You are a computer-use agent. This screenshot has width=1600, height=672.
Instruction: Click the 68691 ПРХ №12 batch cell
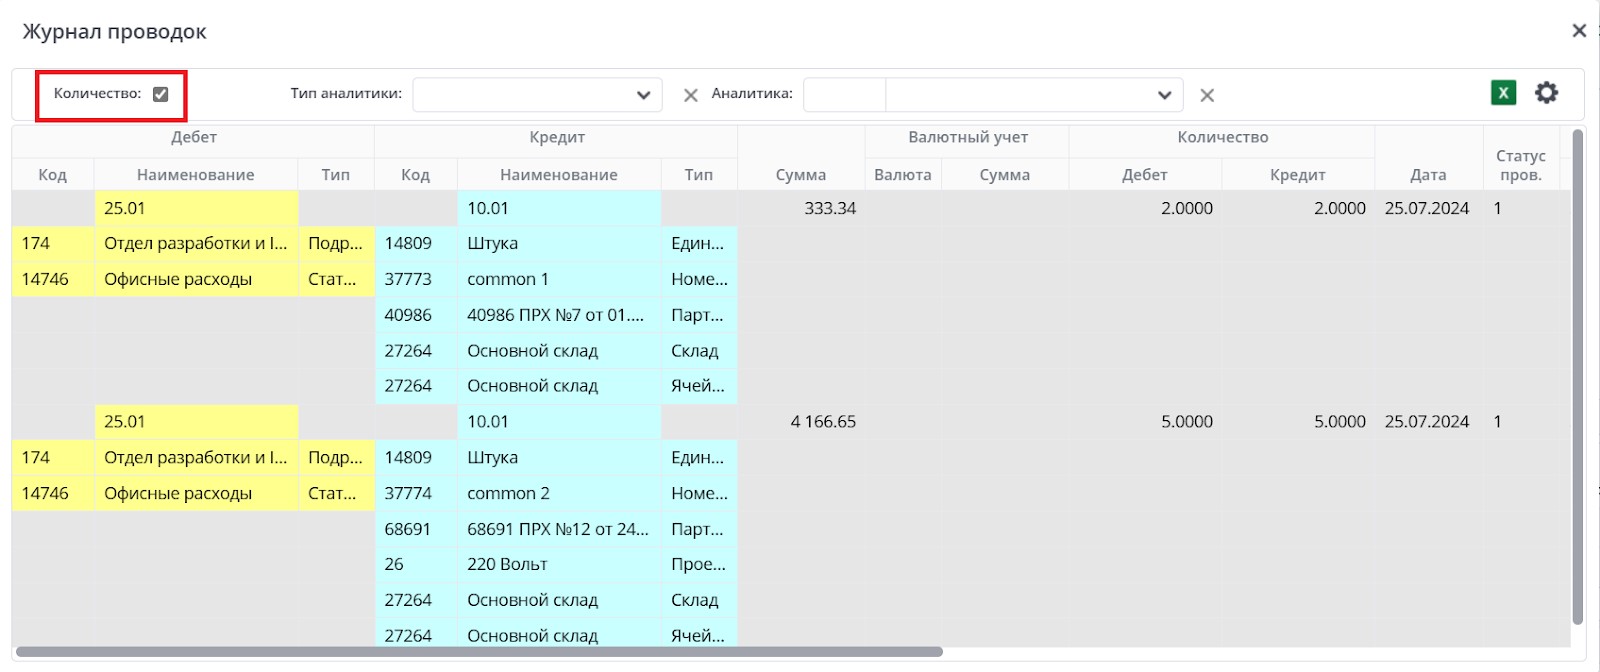tap(557, 529)
